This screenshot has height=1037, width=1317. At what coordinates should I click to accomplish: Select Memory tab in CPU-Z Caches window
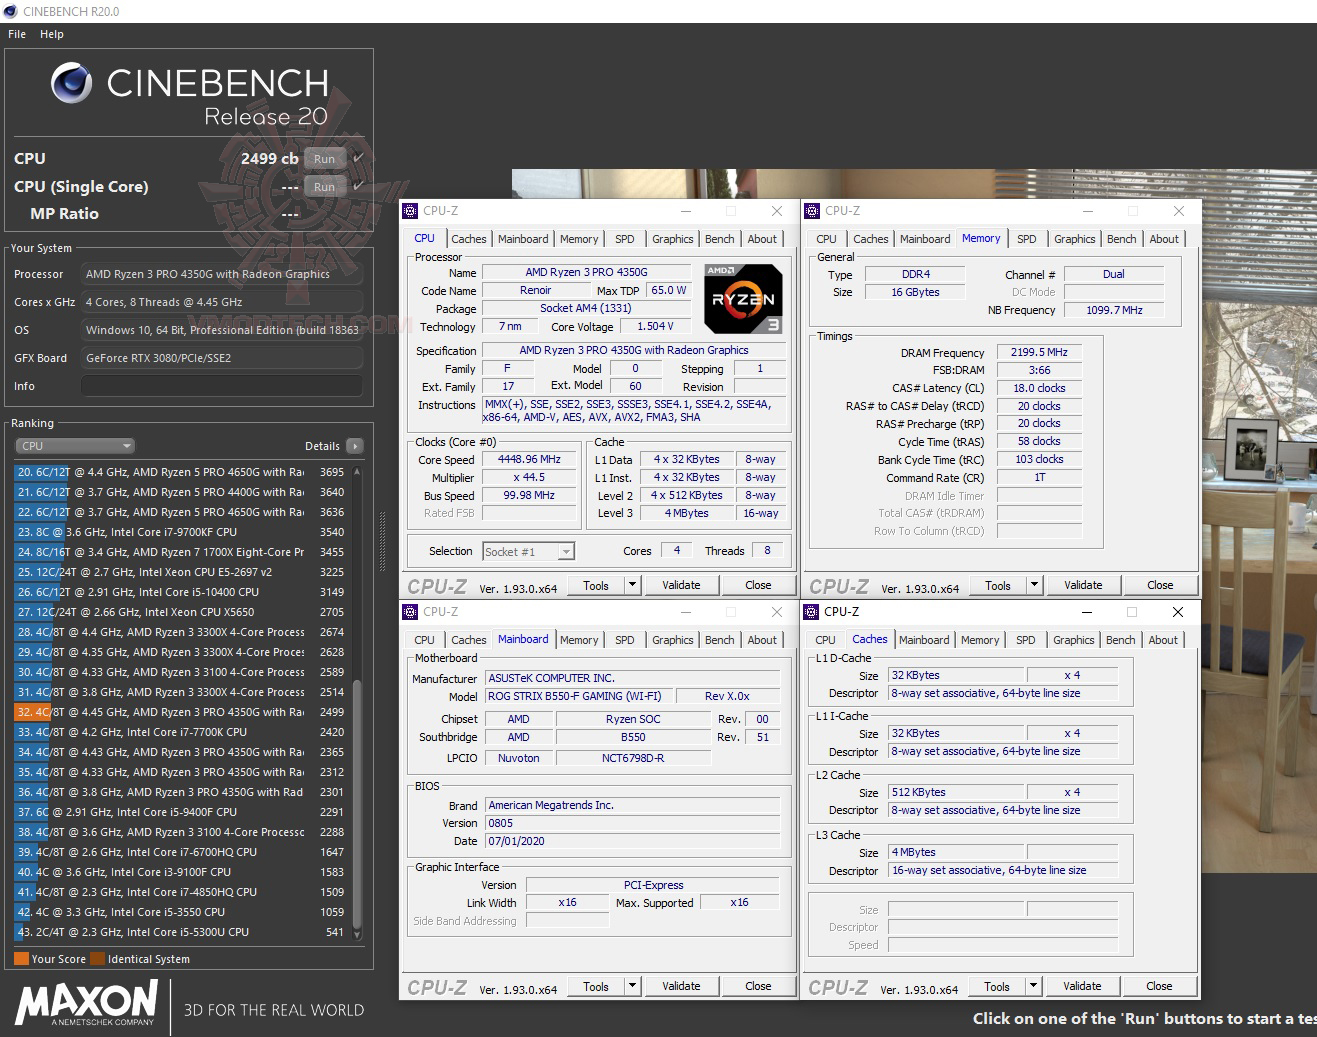(980, 640)
